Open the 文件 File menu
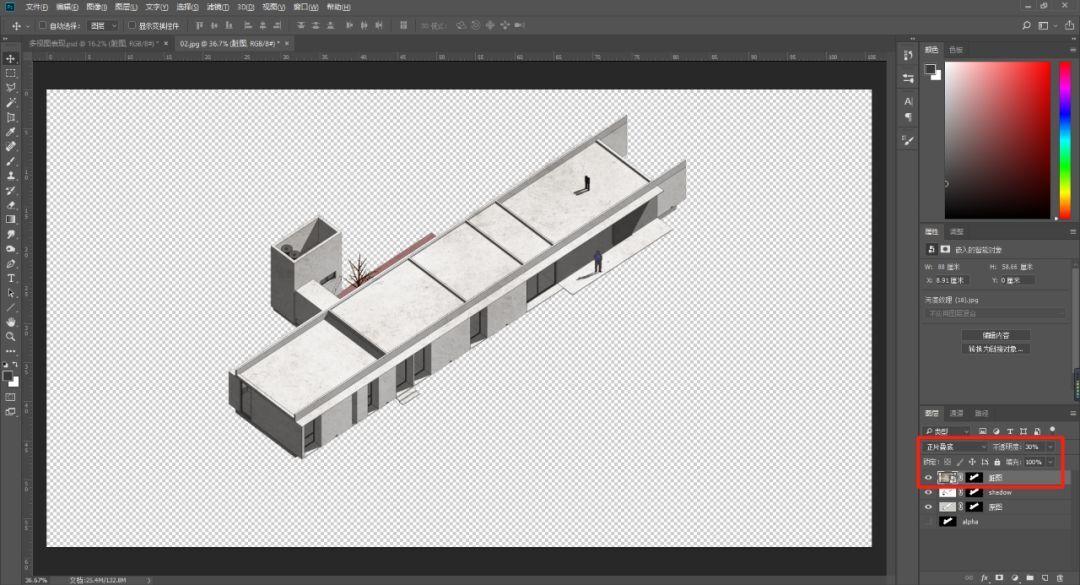Viewport: 1080px width, 585px height. [37, 7]
